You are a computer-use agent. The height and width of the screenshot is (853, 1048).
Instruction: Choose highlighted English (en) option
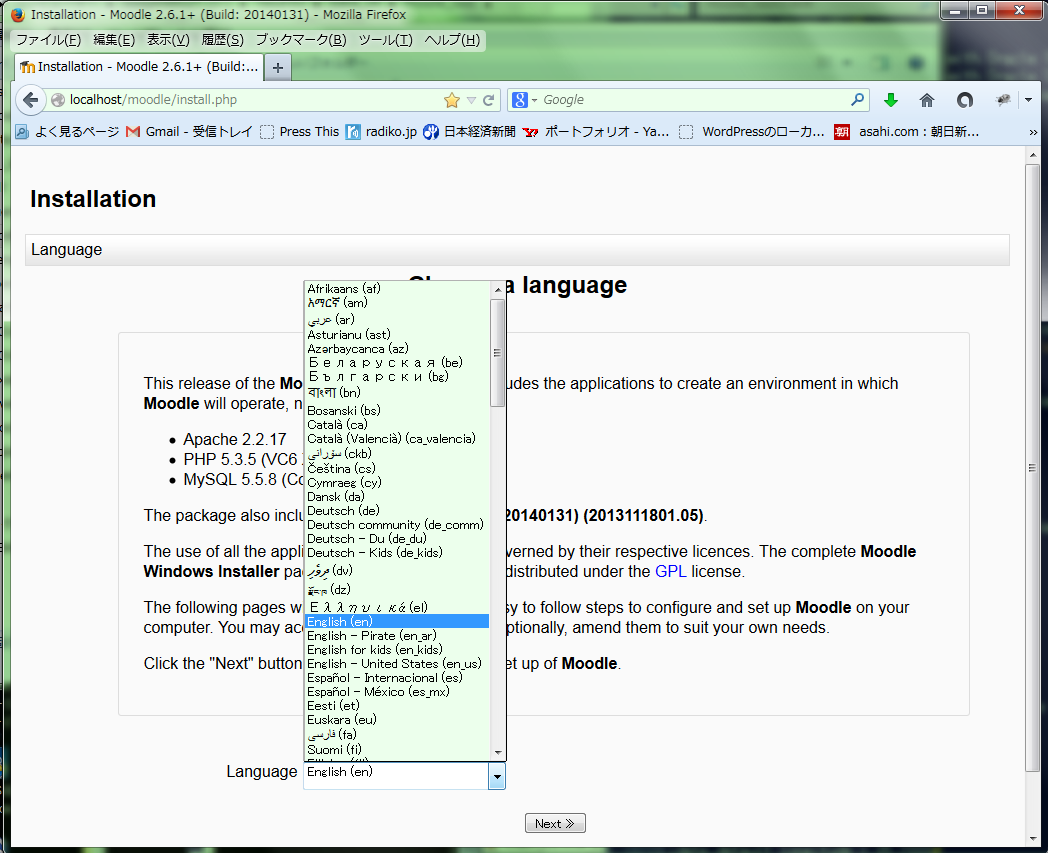397,622
